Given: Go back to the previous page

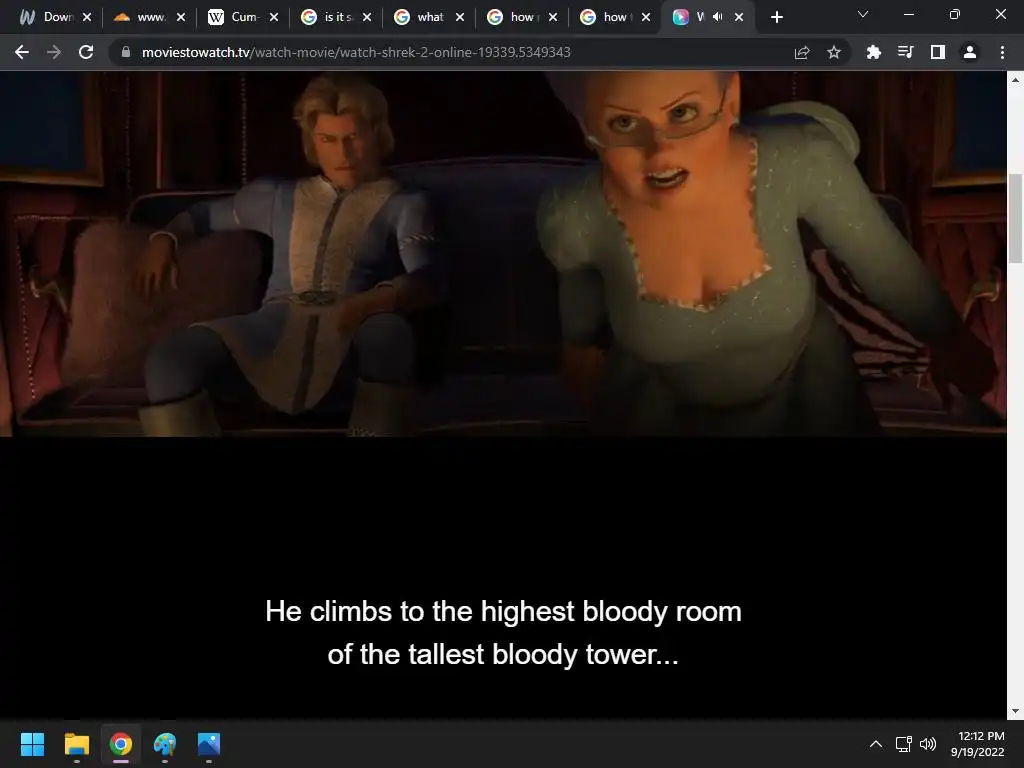Looking at the screenshot, I should point(22,52).
